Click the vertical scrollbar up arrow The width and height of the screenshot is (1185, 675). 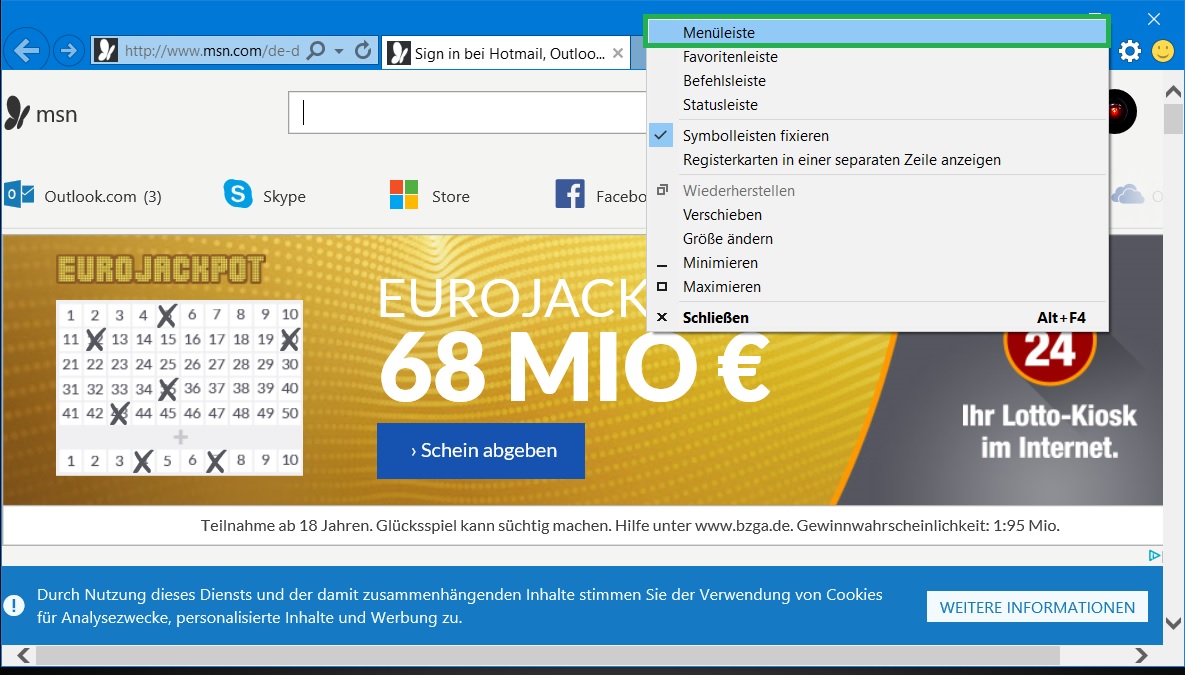(1173, 91)
